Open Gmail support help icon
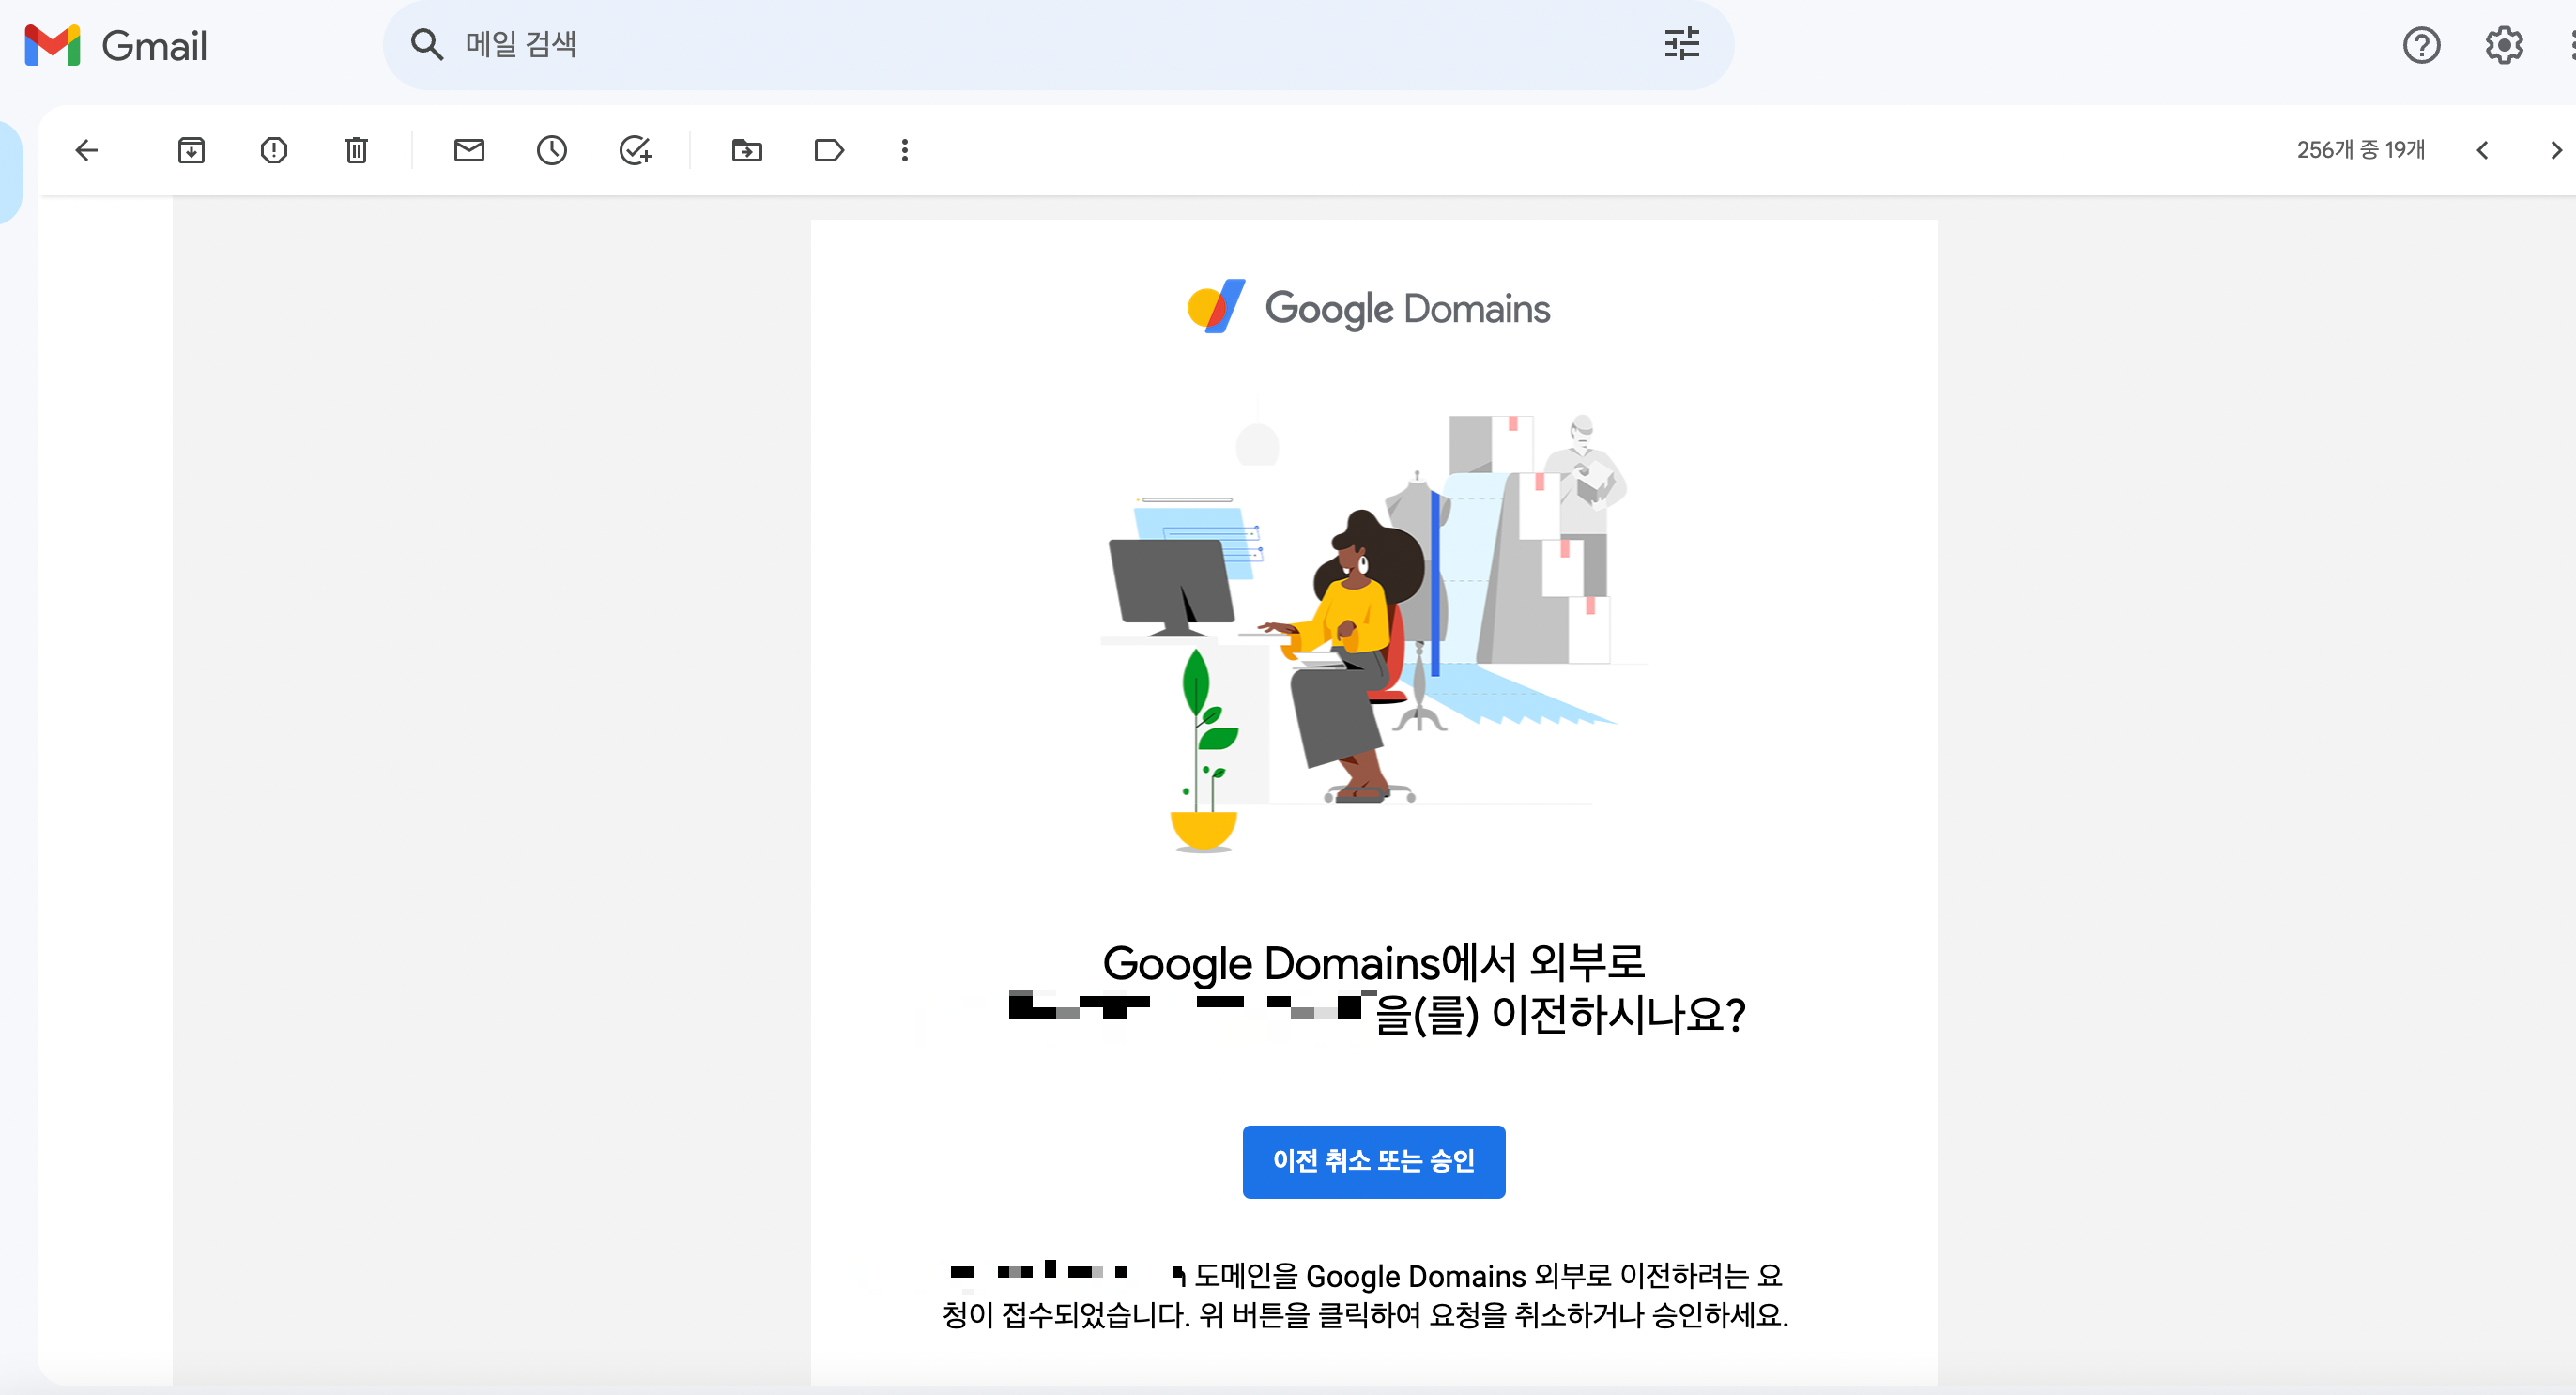The height and width of the screenshot is (1395, 2576). pos(2421,45)
